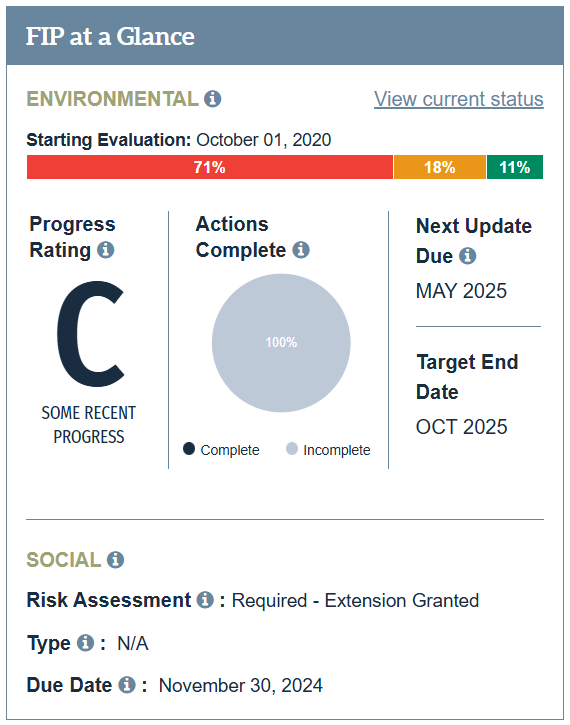Click the FIP at a Glance header
Image resolution: width=570 pixels, height=725 pixels.
point(110,36)
